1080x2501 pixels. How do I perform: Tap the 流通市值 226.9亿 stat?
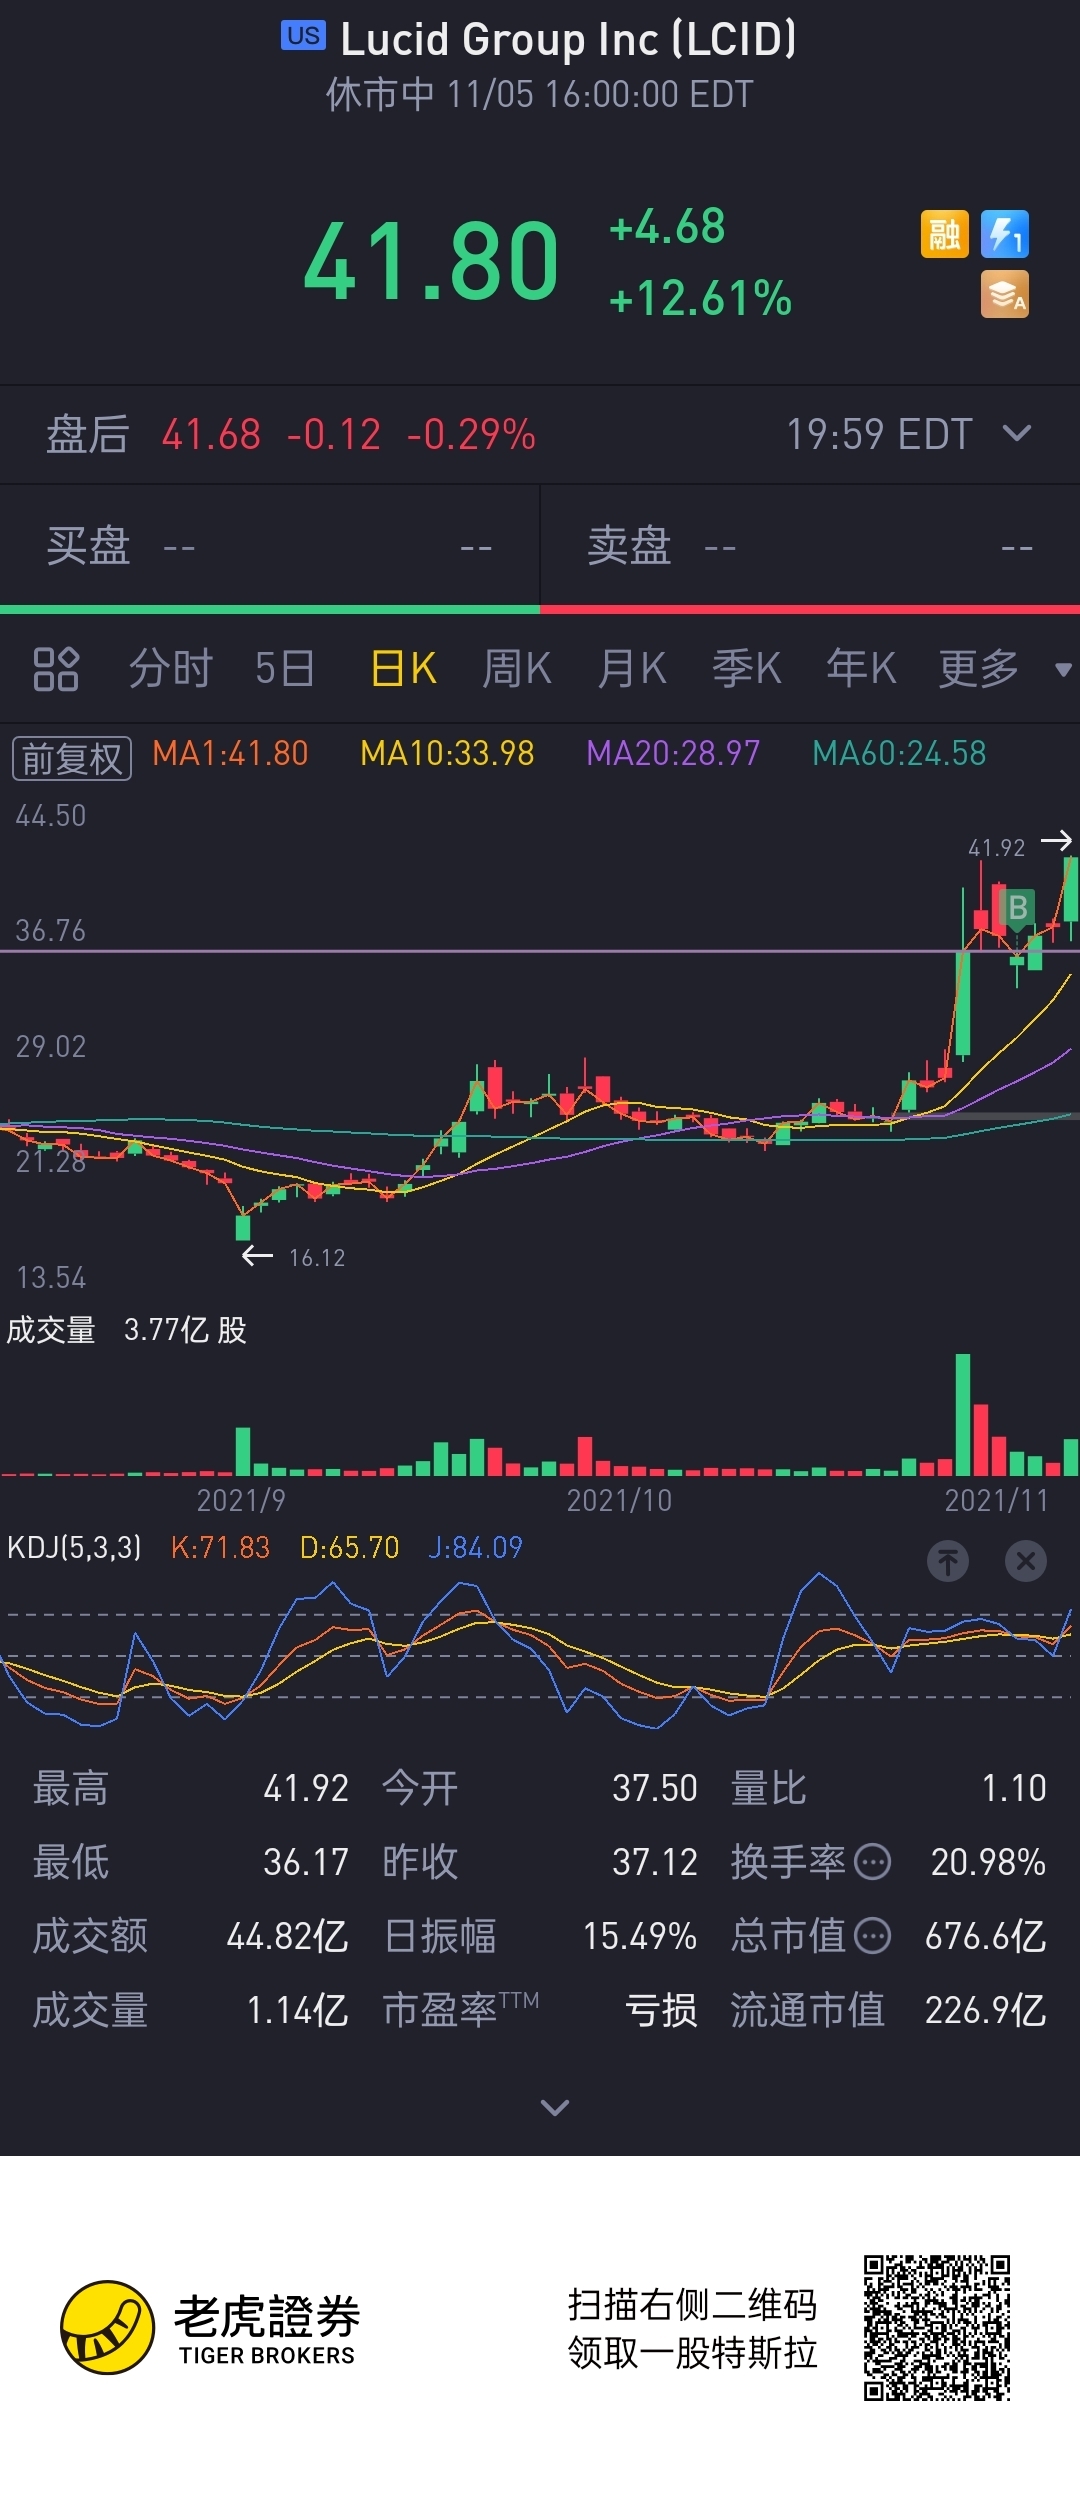tap(888, 2010)
